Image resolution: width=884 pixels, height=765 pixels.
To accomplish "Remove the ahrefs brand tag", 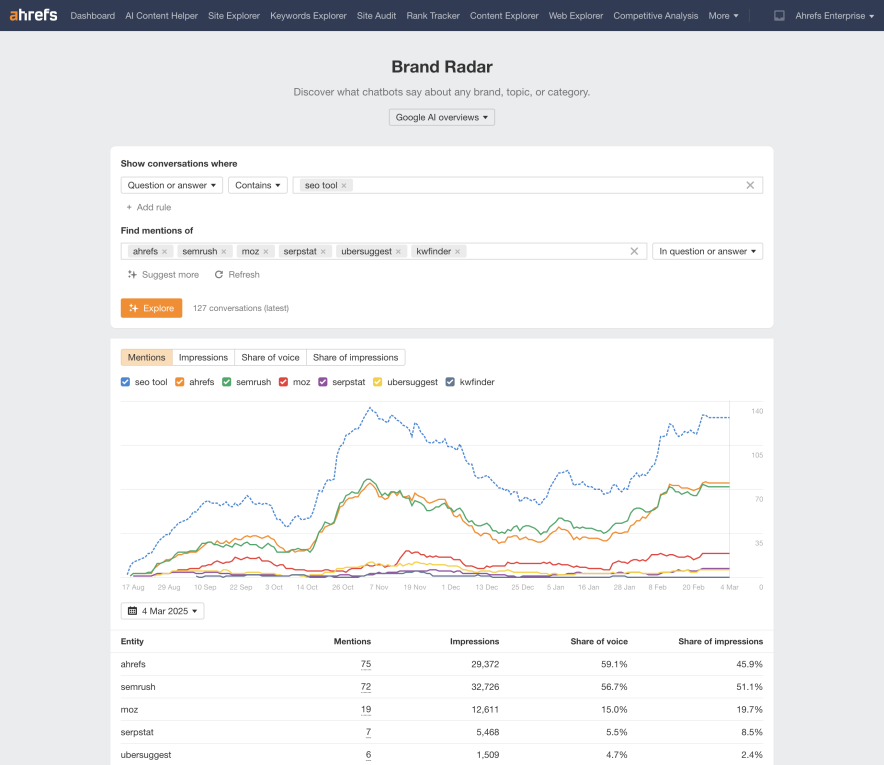I will click(165, 251).
